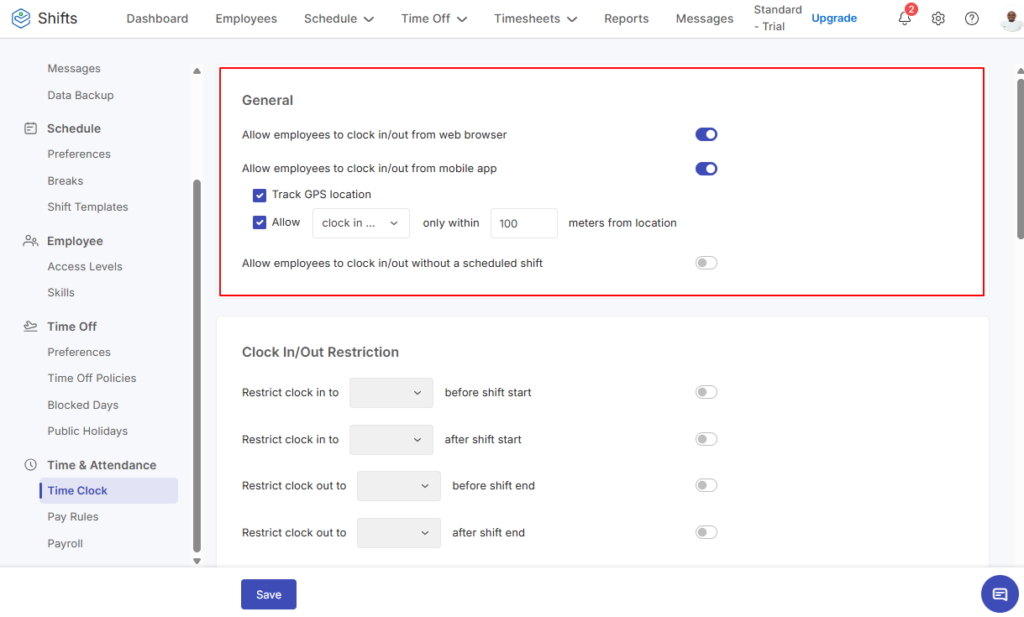Screen dimensions: 1024x617
Task: Enable restrict clock out before shift end toggle
Action: coord(706,485)
